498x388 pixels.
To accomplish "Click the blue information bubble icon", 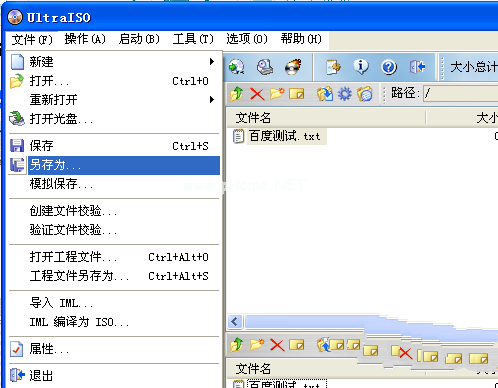I will point(361,67).
